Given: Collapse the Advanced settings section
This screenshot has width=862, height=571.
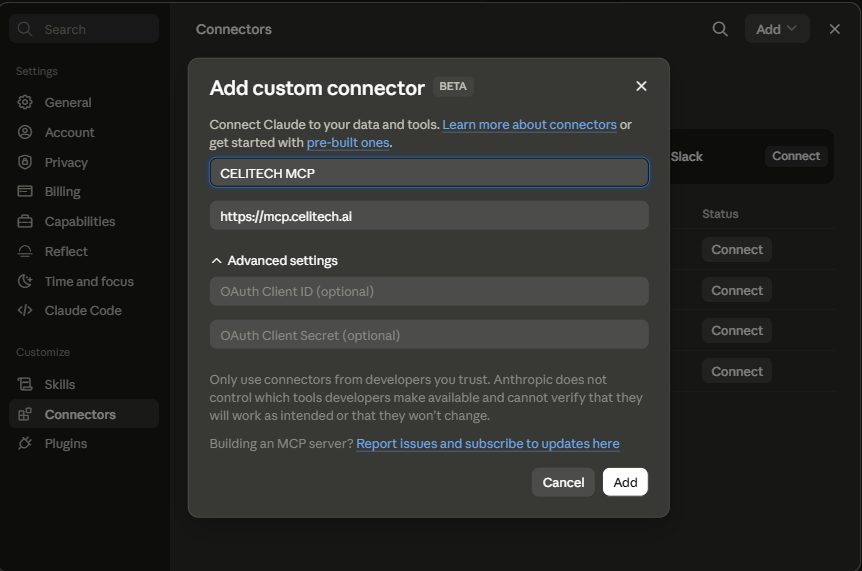Looking at the screenshot, I should [x=274, y=260].
